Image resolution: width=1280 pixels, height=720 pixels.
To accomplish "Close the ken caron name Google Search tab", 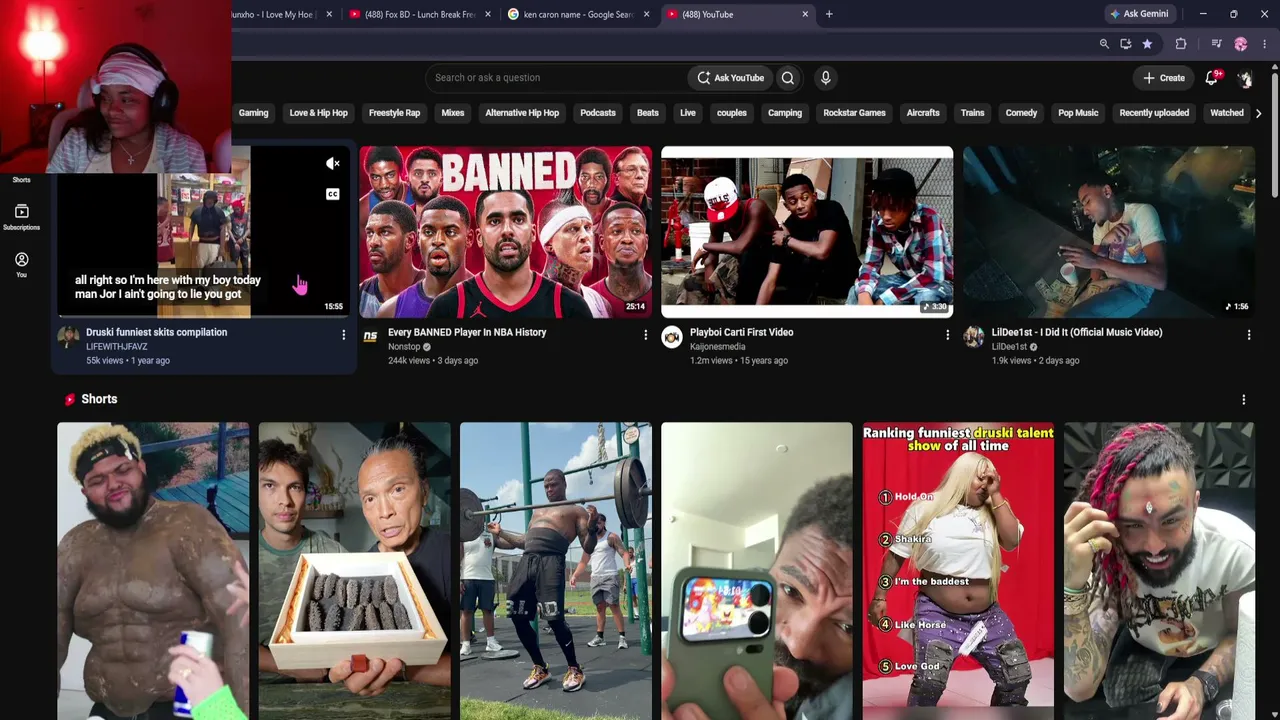I will pyautogui.click(x=646, y=14).
